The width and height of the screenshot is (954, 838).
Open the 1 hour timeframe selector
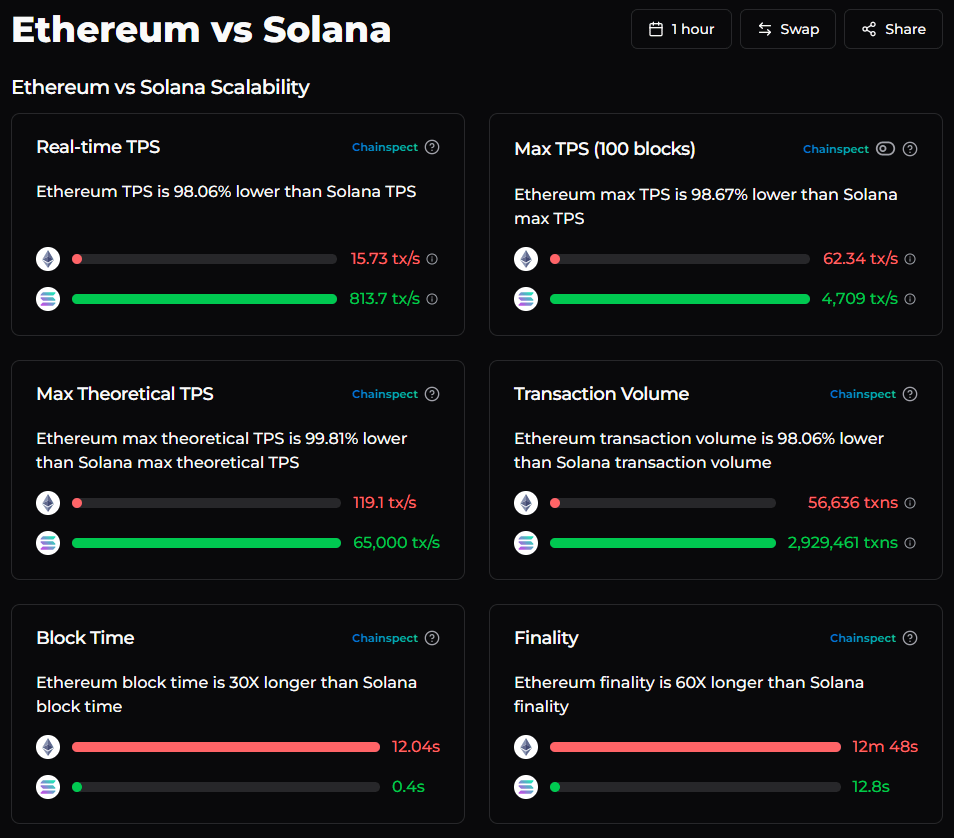[681, 29]
